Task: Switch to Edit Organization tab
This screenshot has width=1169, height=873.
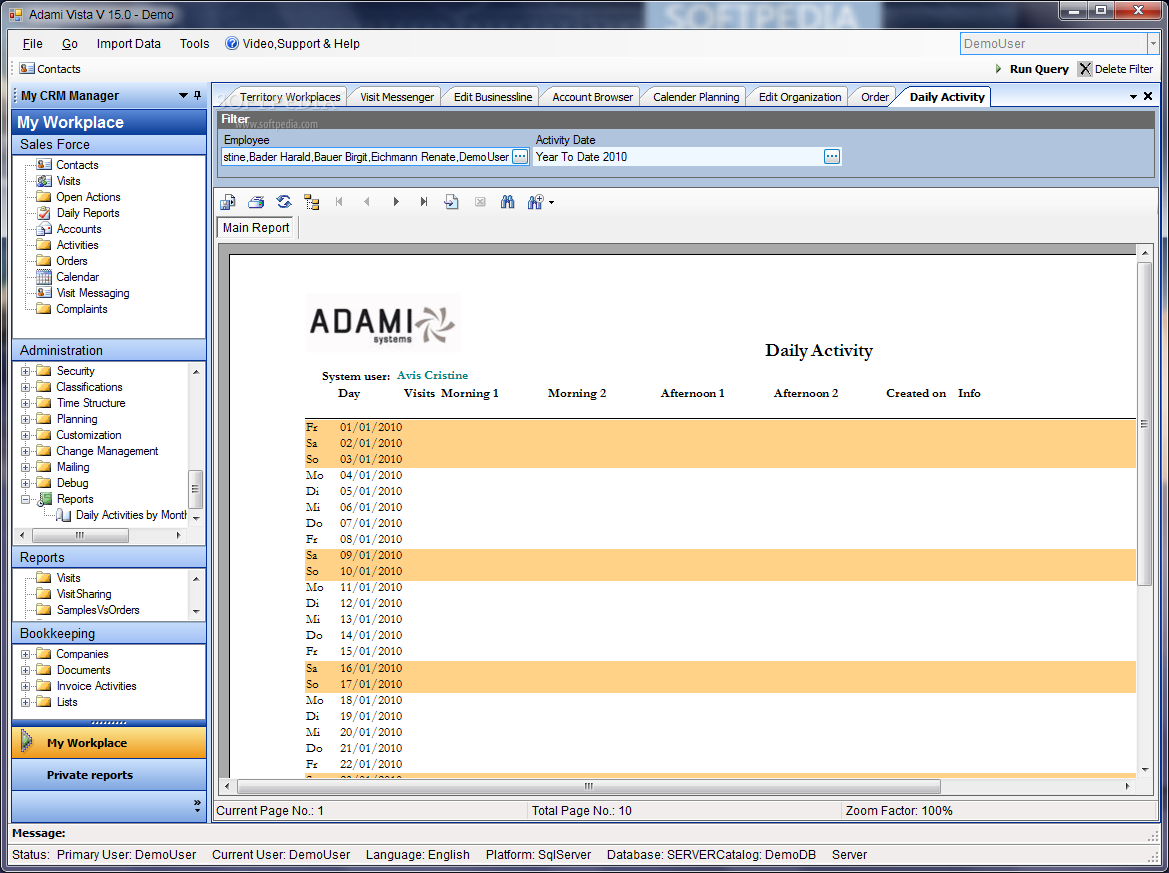Action: [799, 97]
